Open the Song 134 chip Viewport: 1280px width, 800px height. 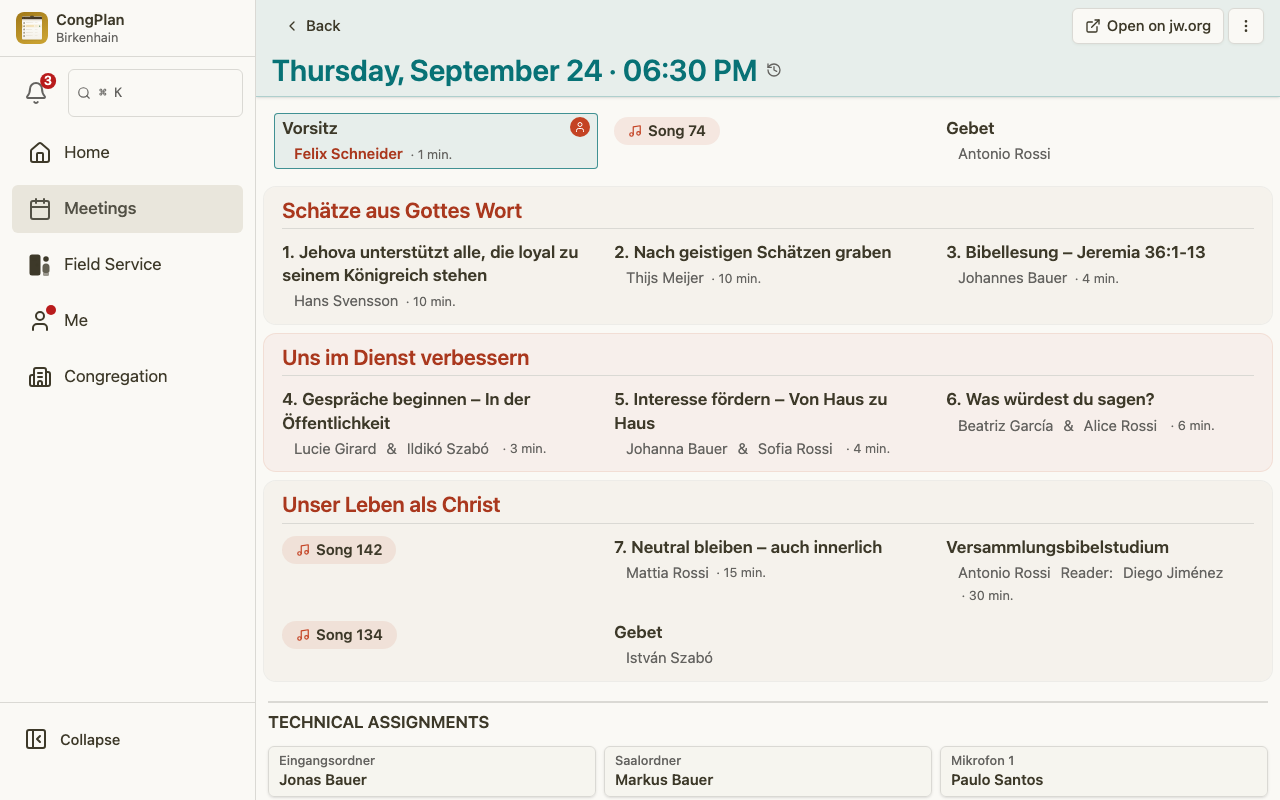[339, 635]
